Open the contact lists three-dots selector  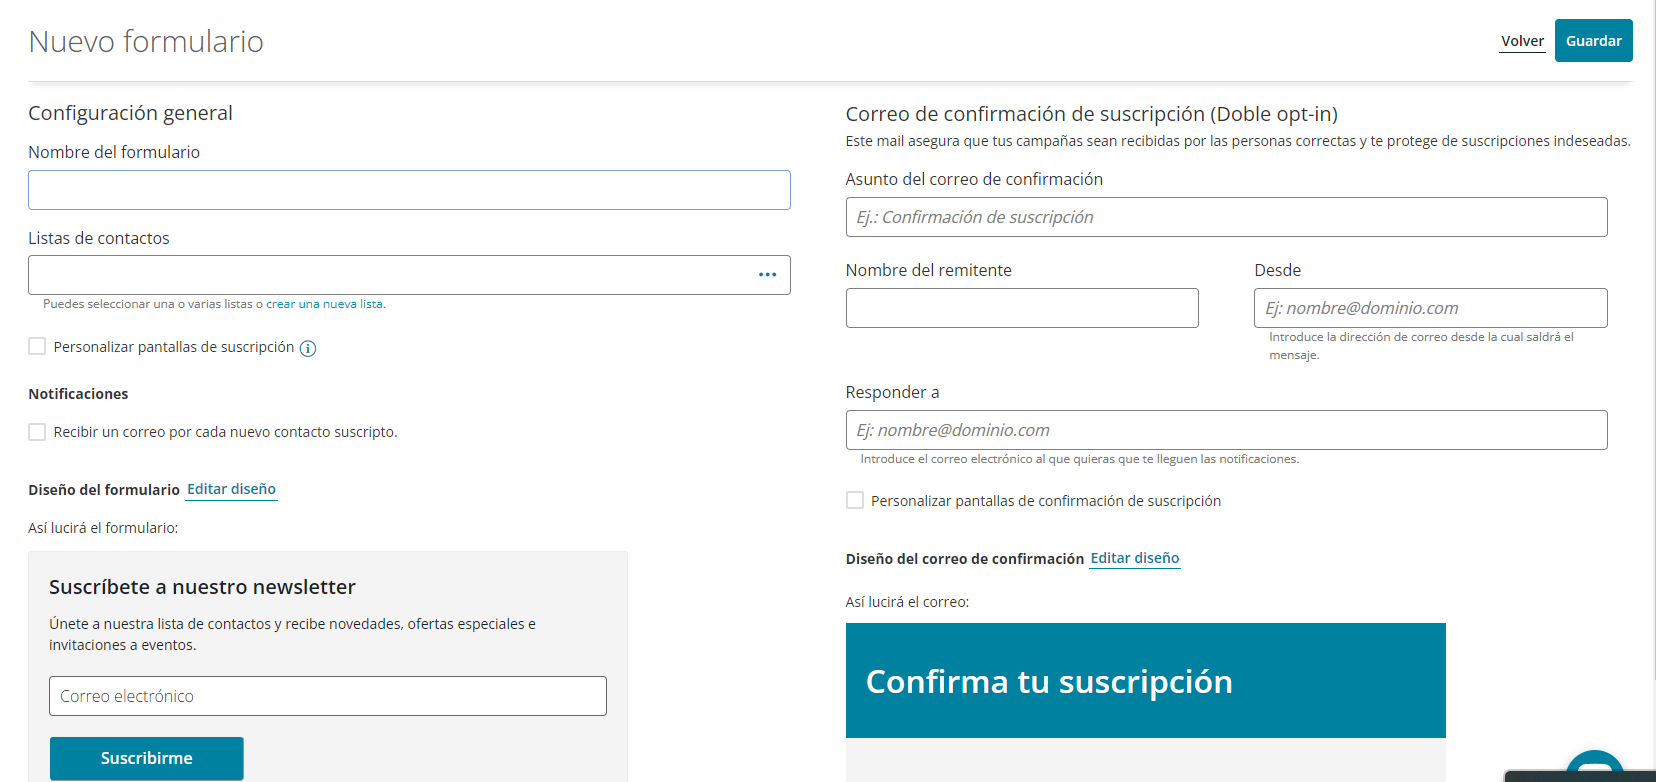767,275
